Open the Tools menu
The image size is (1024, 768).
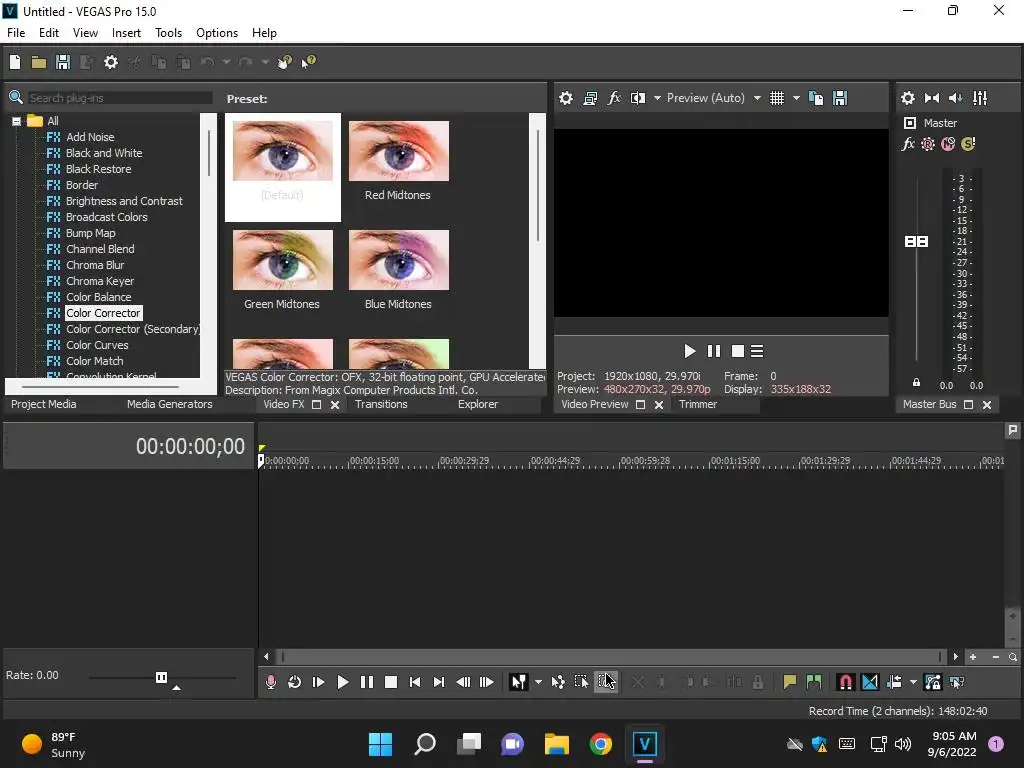click(168, 33)
